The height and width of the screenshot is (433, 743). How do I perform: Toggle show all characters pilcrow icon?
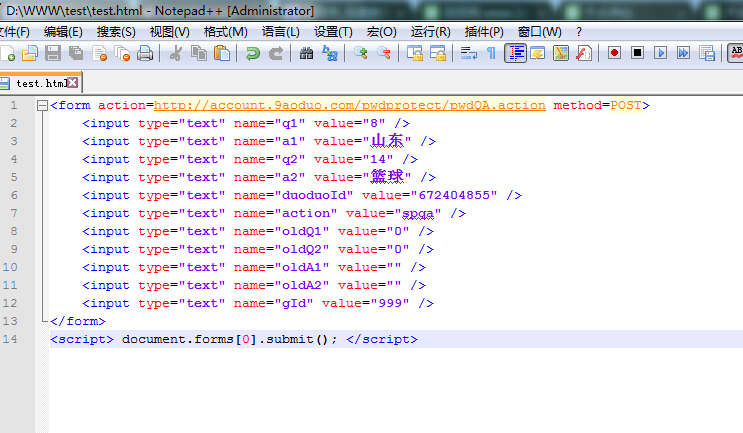(491, 53)
